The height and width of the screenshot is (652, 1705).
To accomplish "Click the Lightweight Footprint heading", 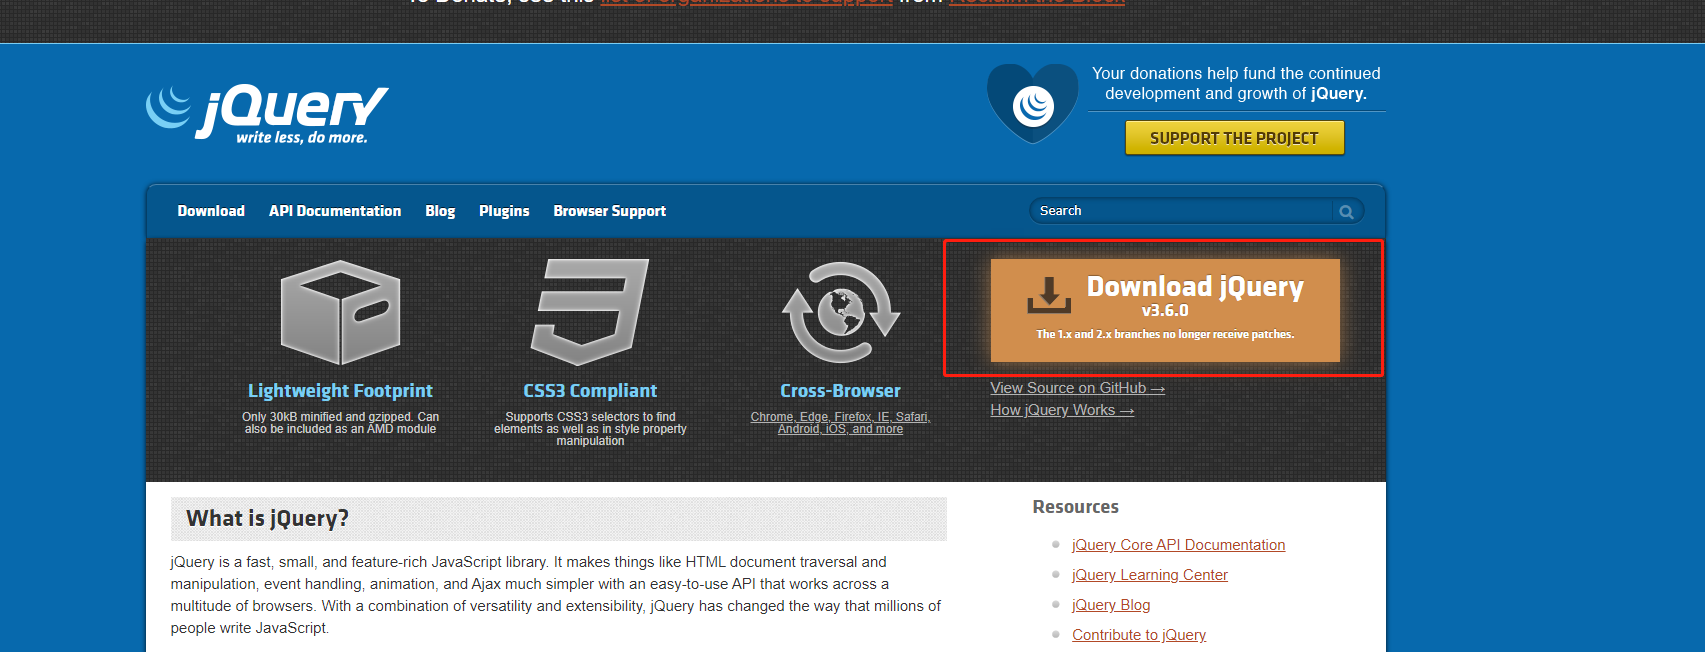I will pos(340,391).
